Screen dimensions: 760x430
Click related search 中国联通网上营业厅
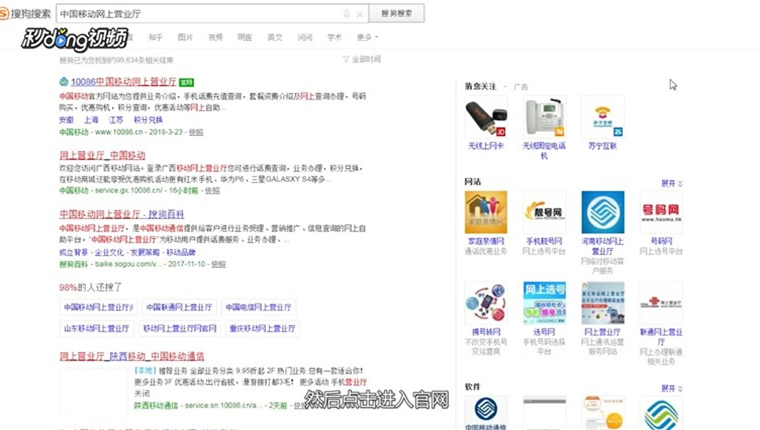pos(179,307)
